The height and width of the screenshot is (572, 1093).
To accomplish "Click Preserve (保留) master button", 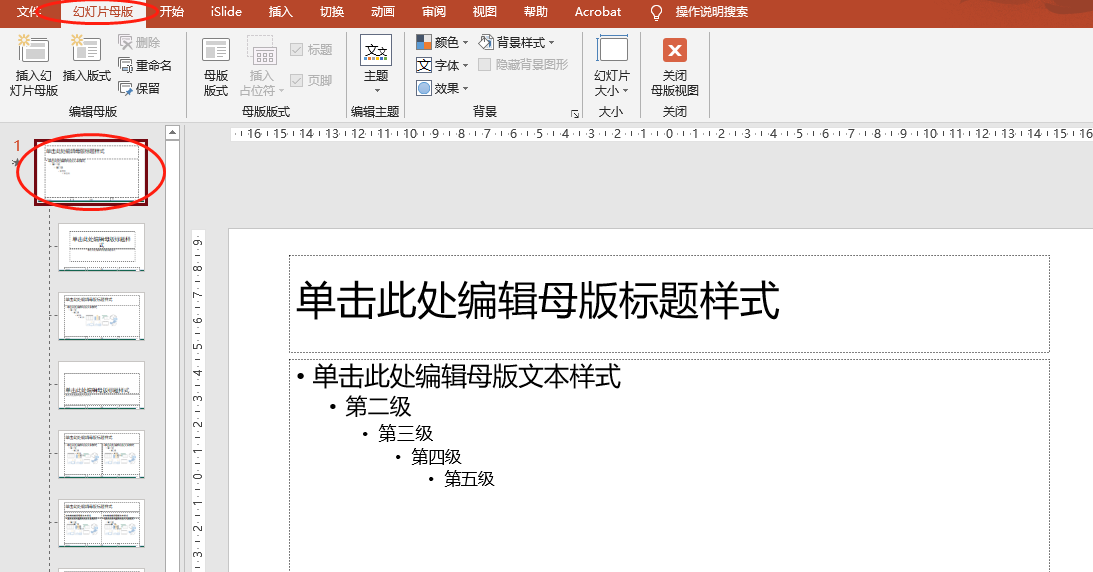I will 139,88.
